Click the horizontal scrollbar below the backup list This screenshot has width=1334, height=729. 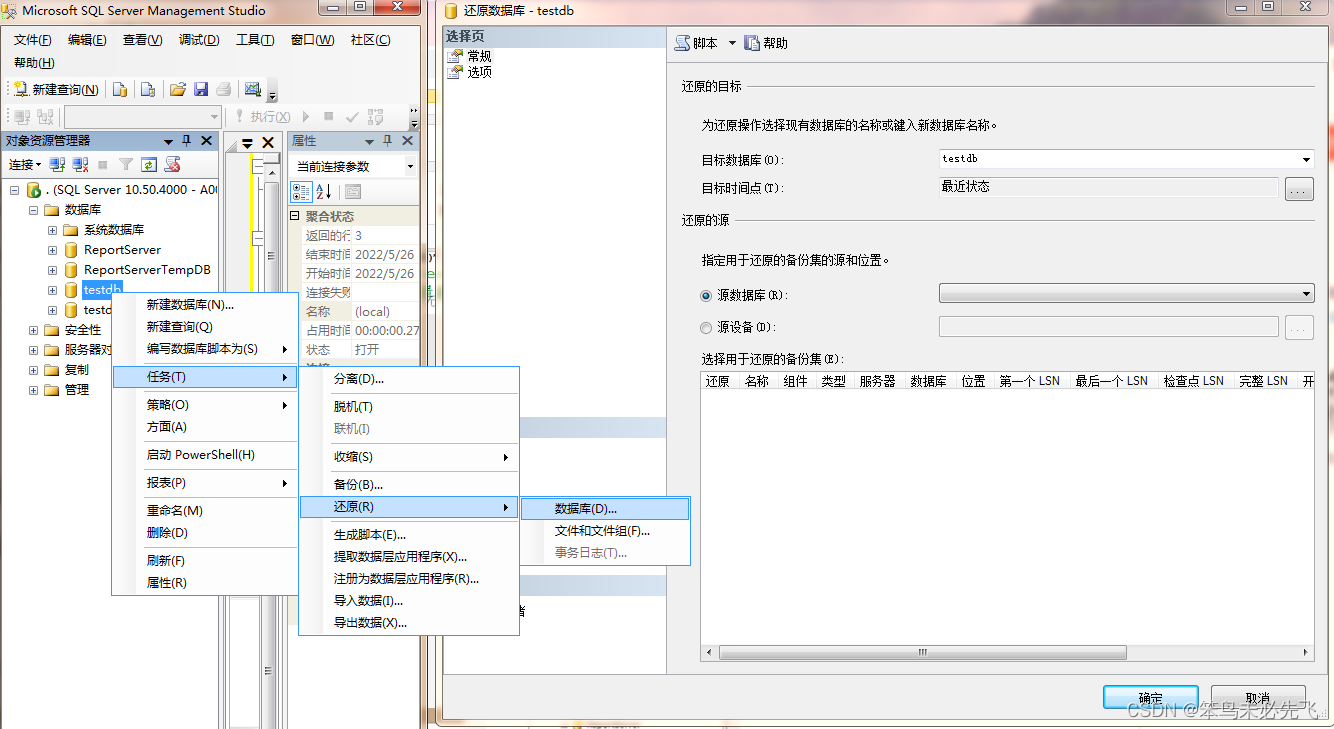(x=920, y=652)
